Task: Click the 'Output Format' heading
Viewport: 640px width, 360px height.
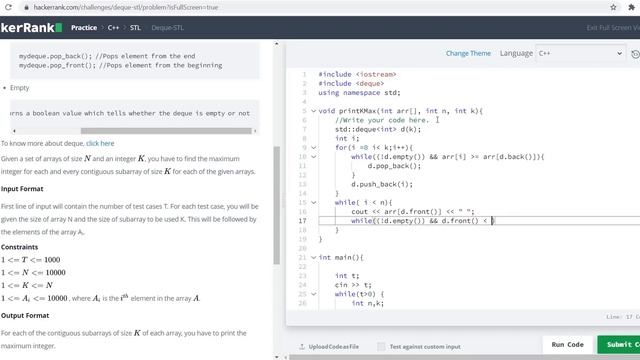Action: [x=25, y=316]
